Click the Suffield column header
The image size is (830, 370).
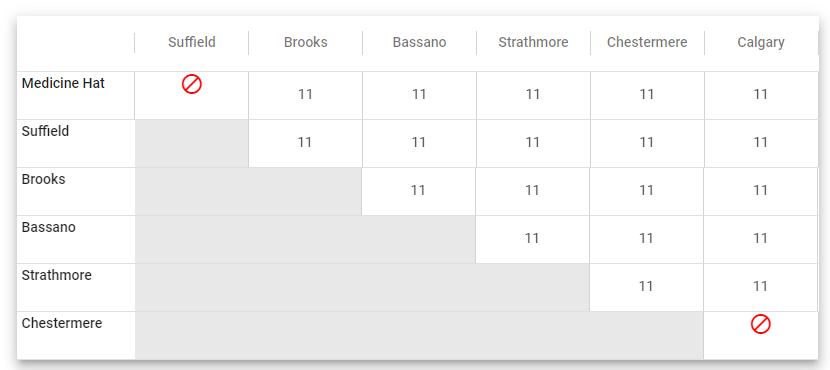pos(192,42)
